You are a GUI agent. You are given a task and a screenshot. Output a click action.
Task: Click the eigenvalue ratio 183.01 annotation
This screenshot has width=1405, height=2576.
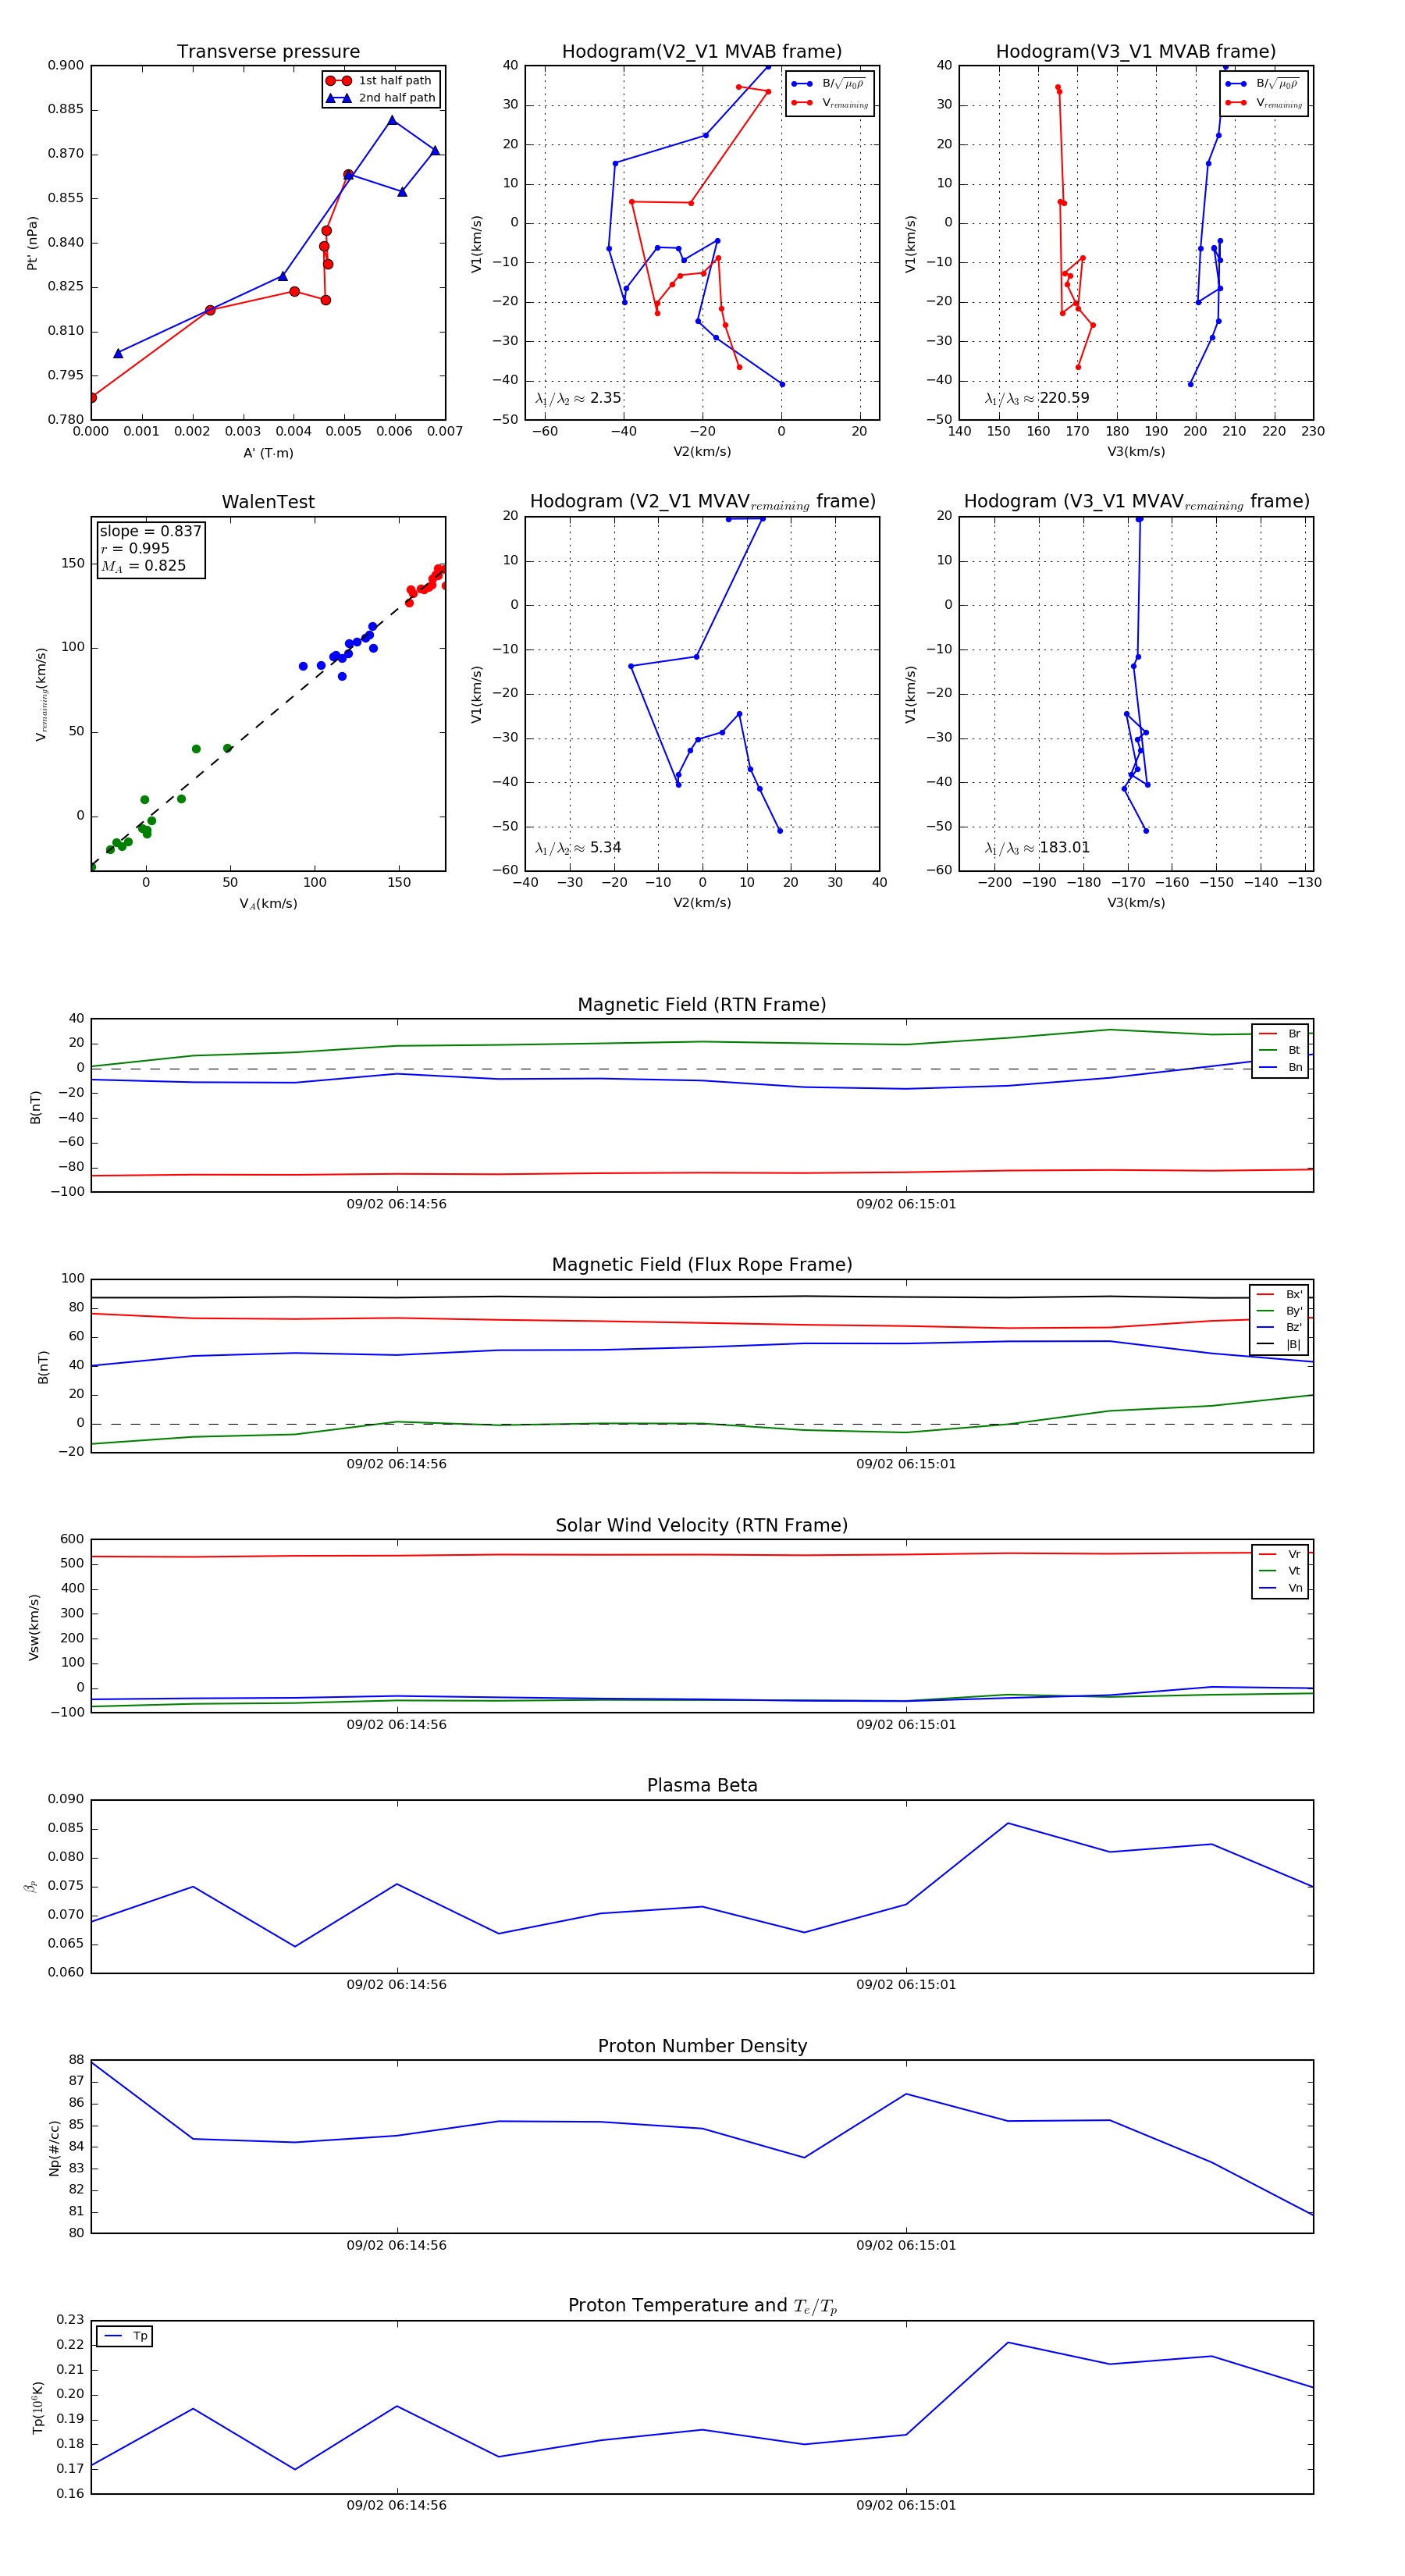(x=1037, y=848)
